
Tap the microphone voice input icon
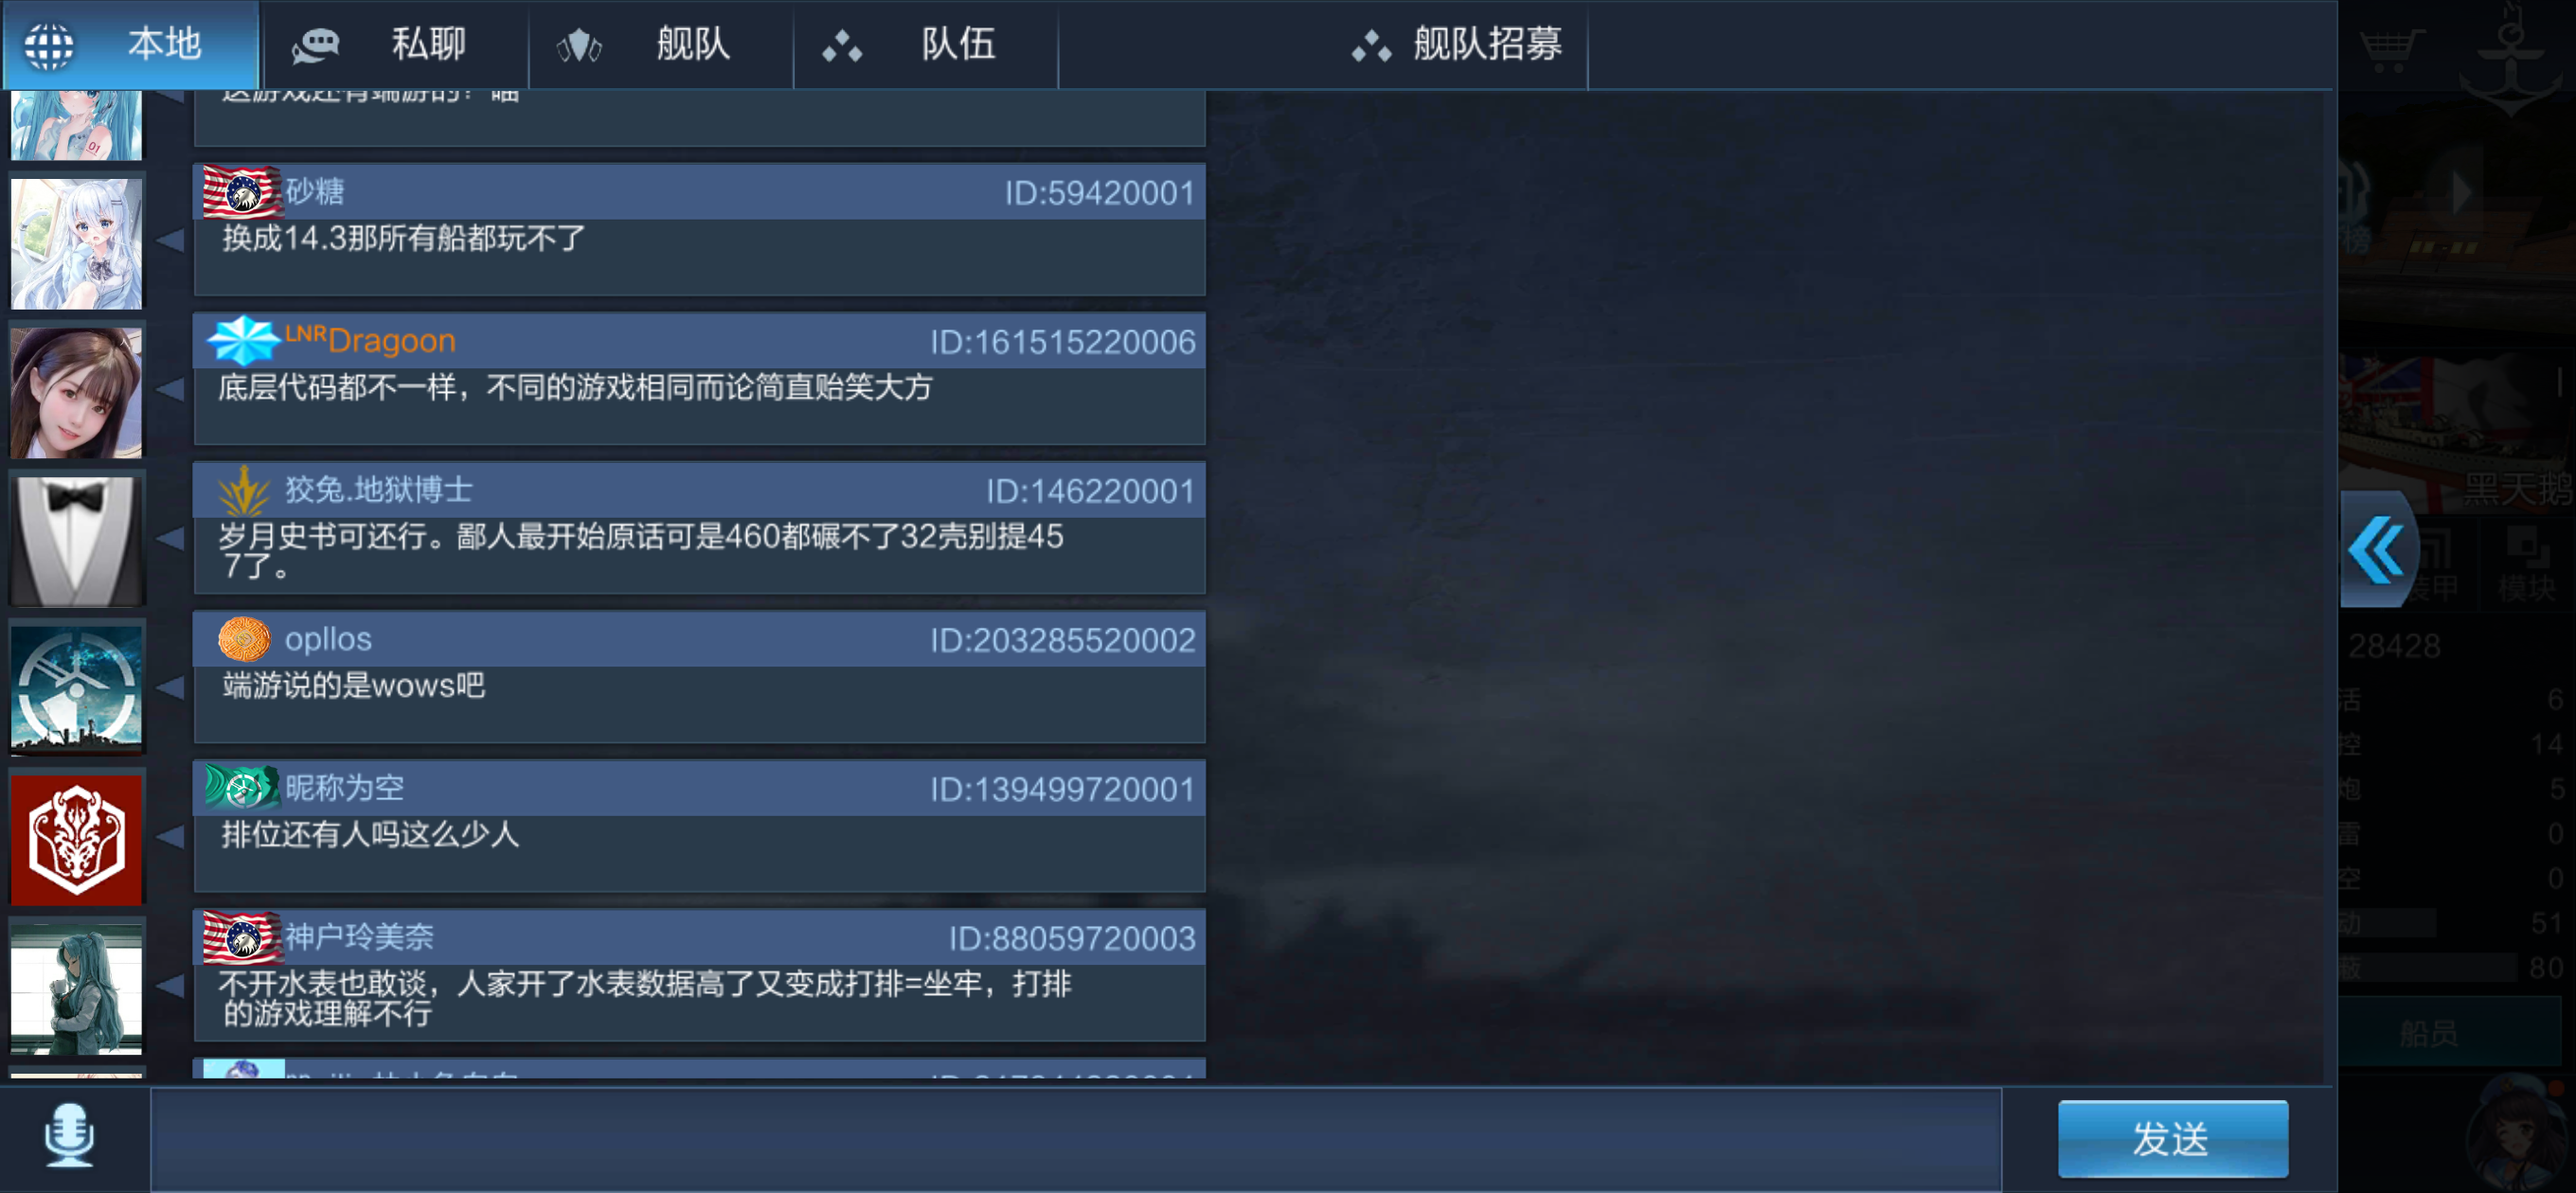click(70, 1136)
